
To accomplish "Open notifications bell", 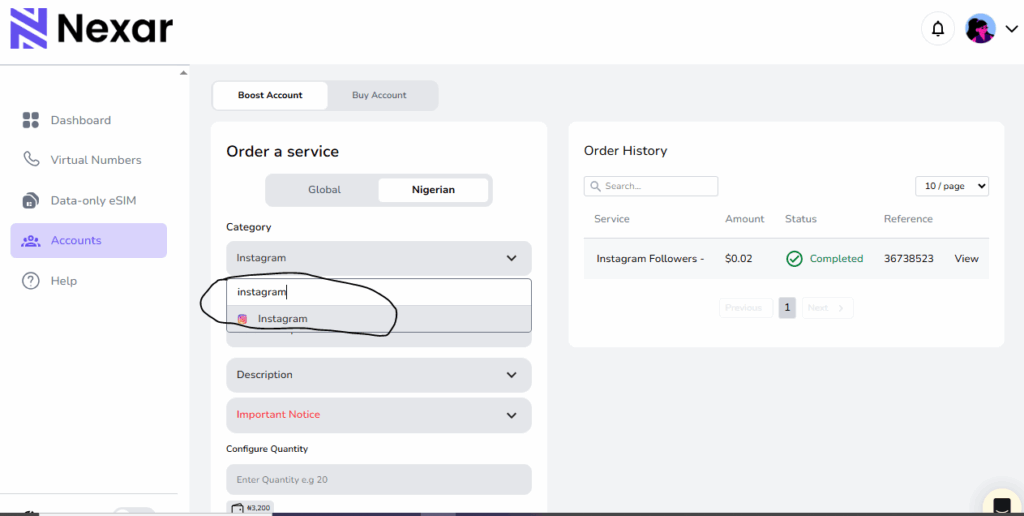I will (x=938, y=29).
